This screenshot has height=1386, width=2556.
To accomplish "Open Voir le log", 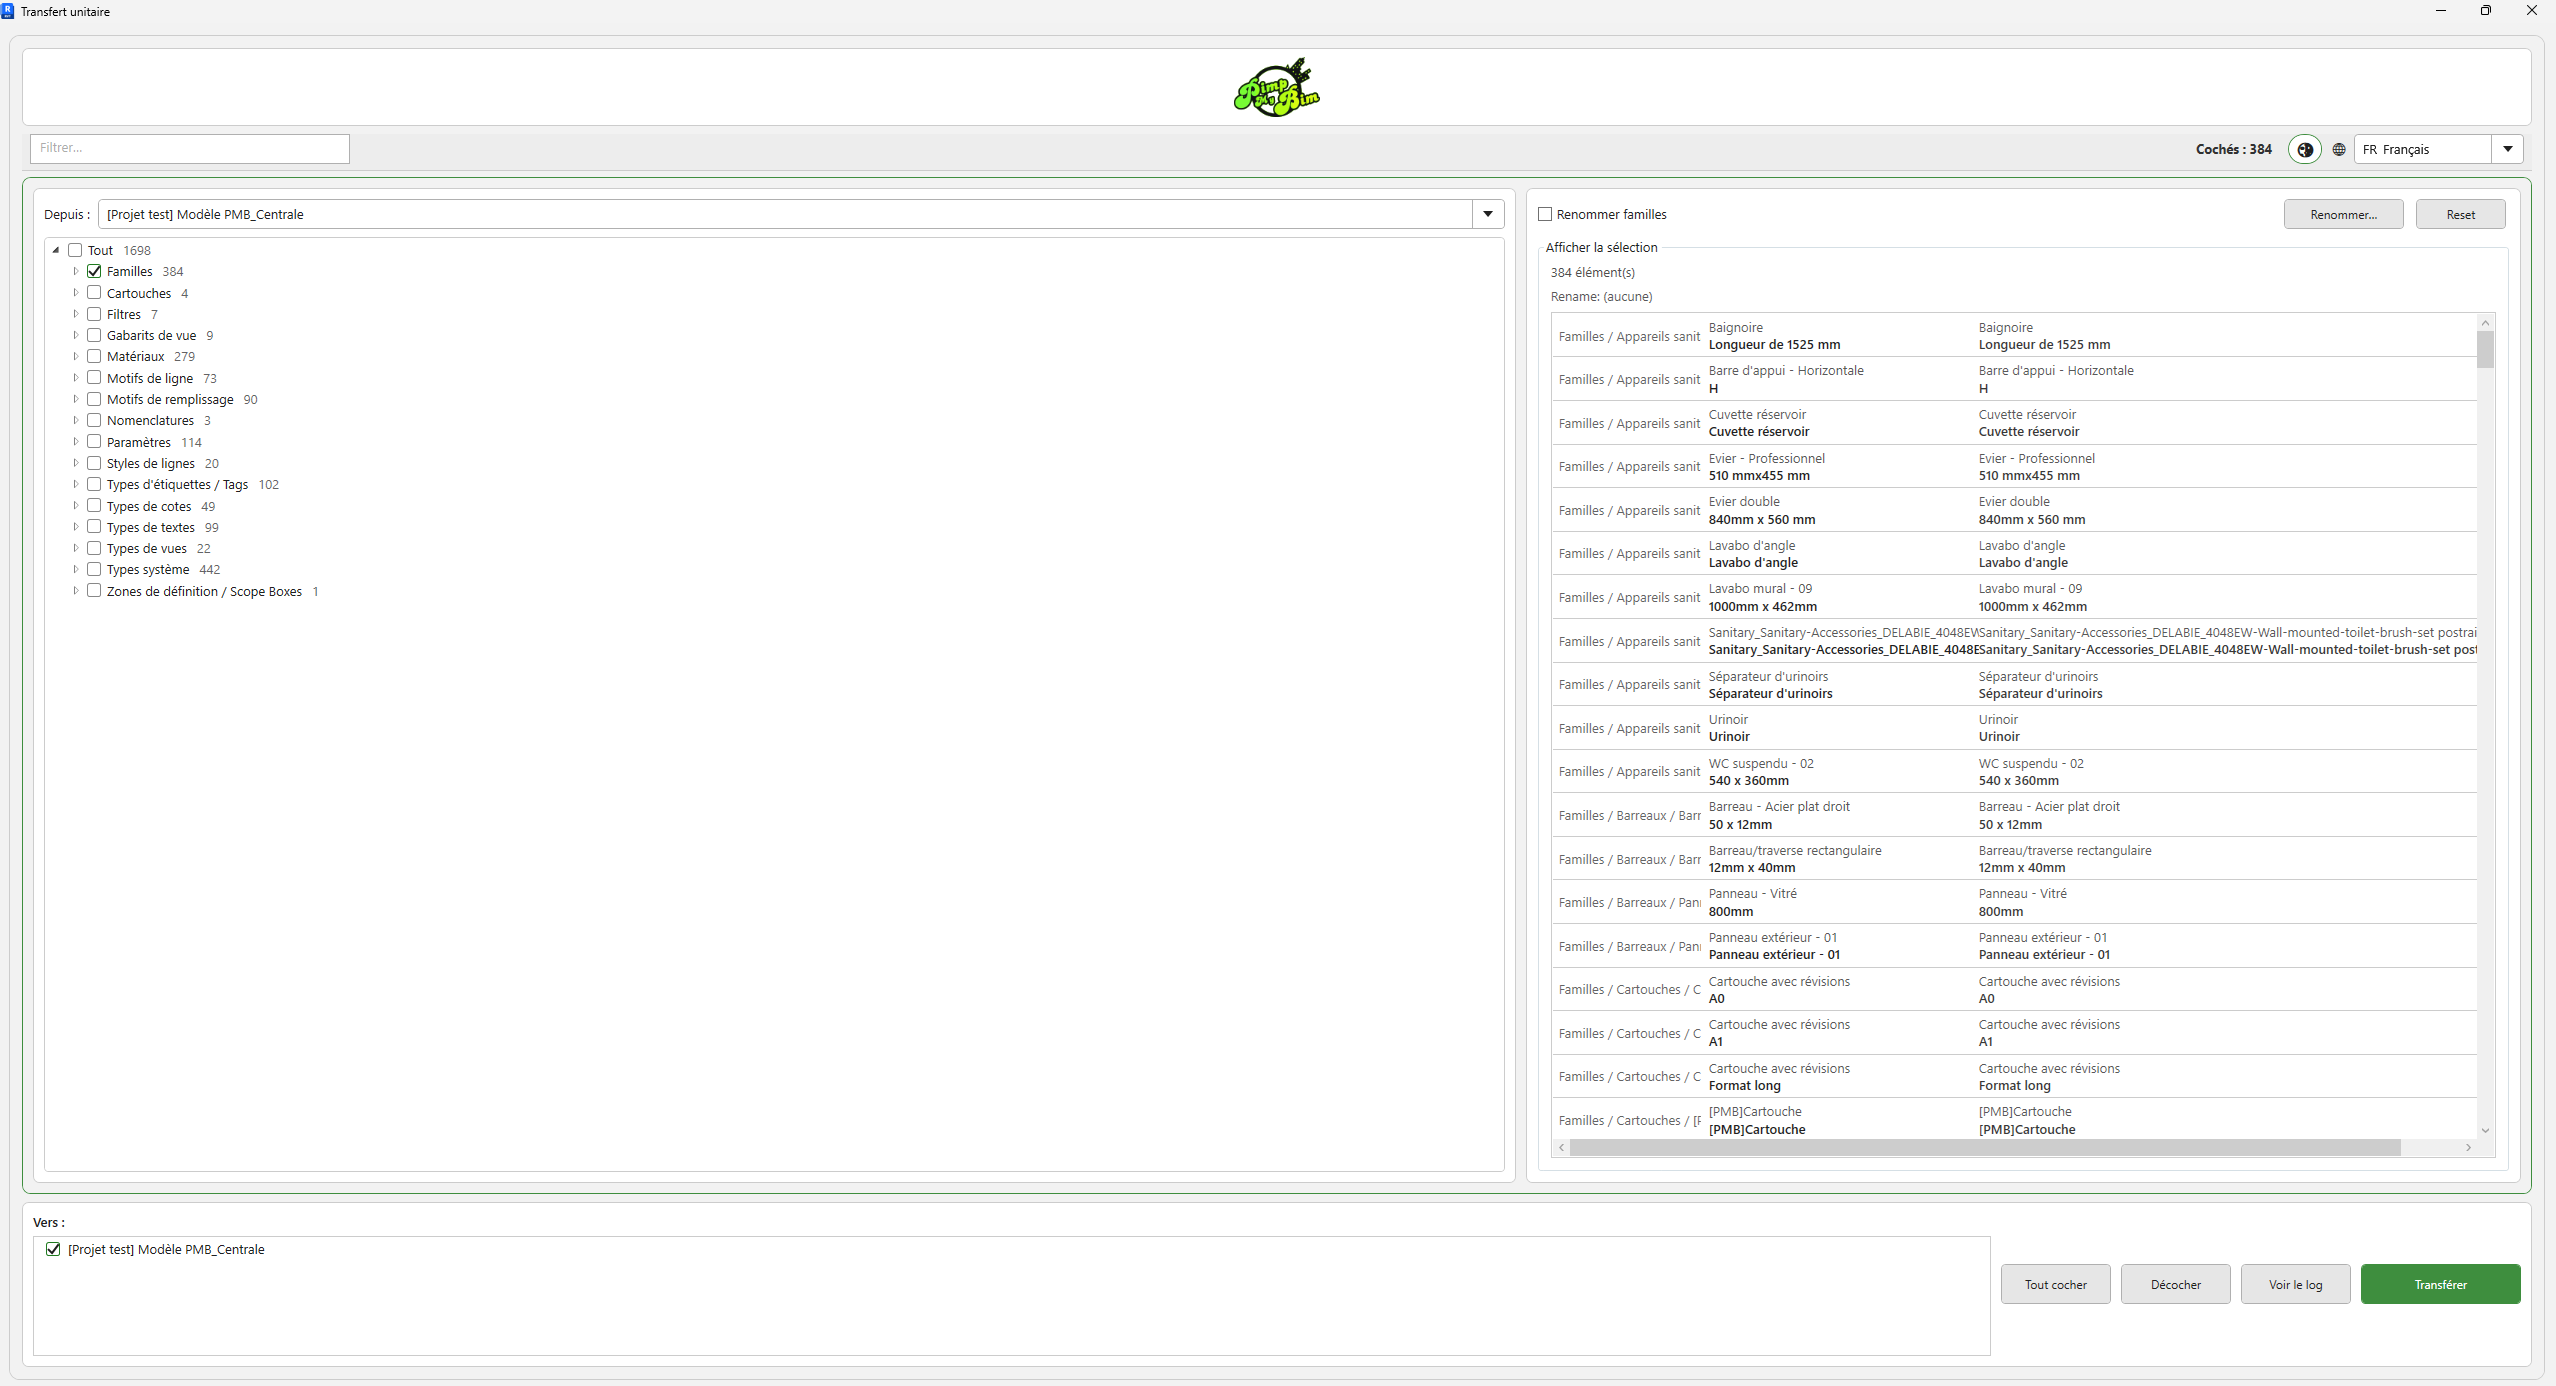I will [2295, 1284].
